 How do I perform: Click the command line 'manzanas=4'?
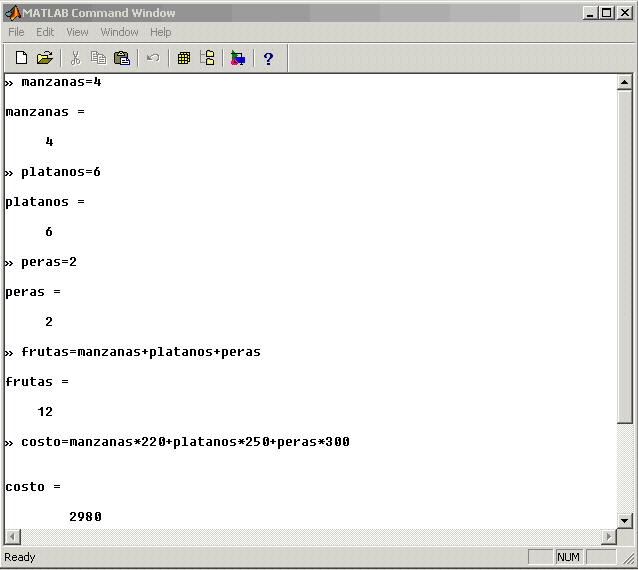coord(61,82)
